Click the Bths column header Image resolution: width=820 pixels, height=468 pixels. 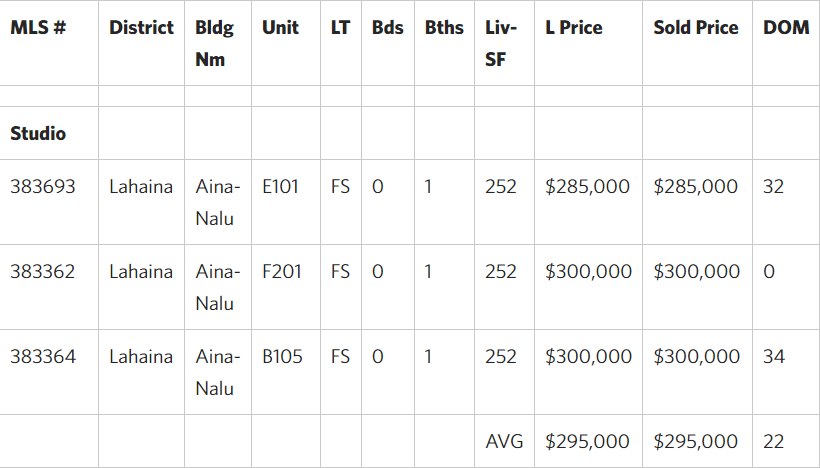point(444,28)
